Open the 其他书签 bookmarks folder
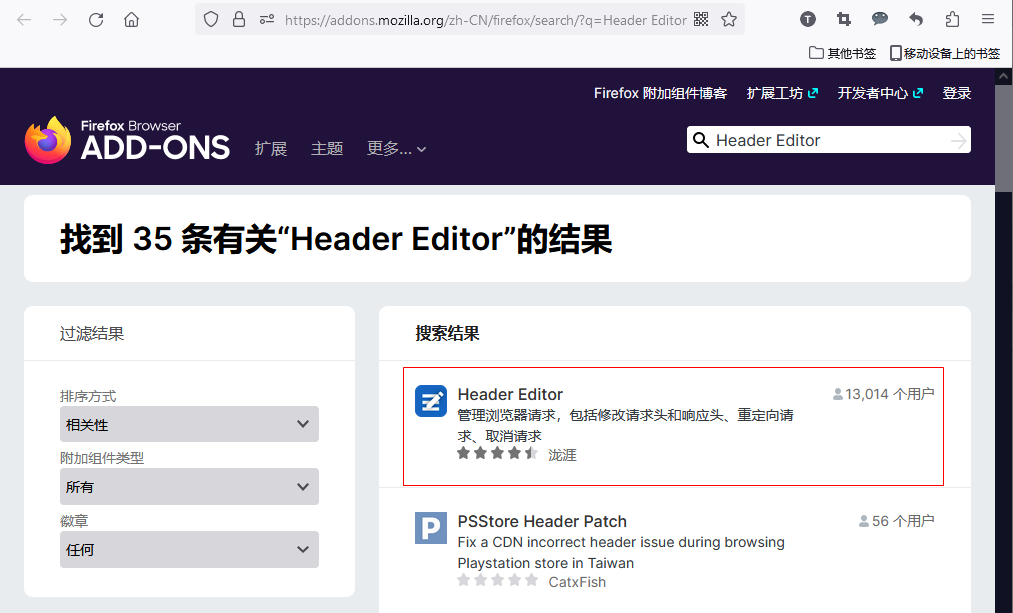 pyautogui.click(x=842, y=54)
